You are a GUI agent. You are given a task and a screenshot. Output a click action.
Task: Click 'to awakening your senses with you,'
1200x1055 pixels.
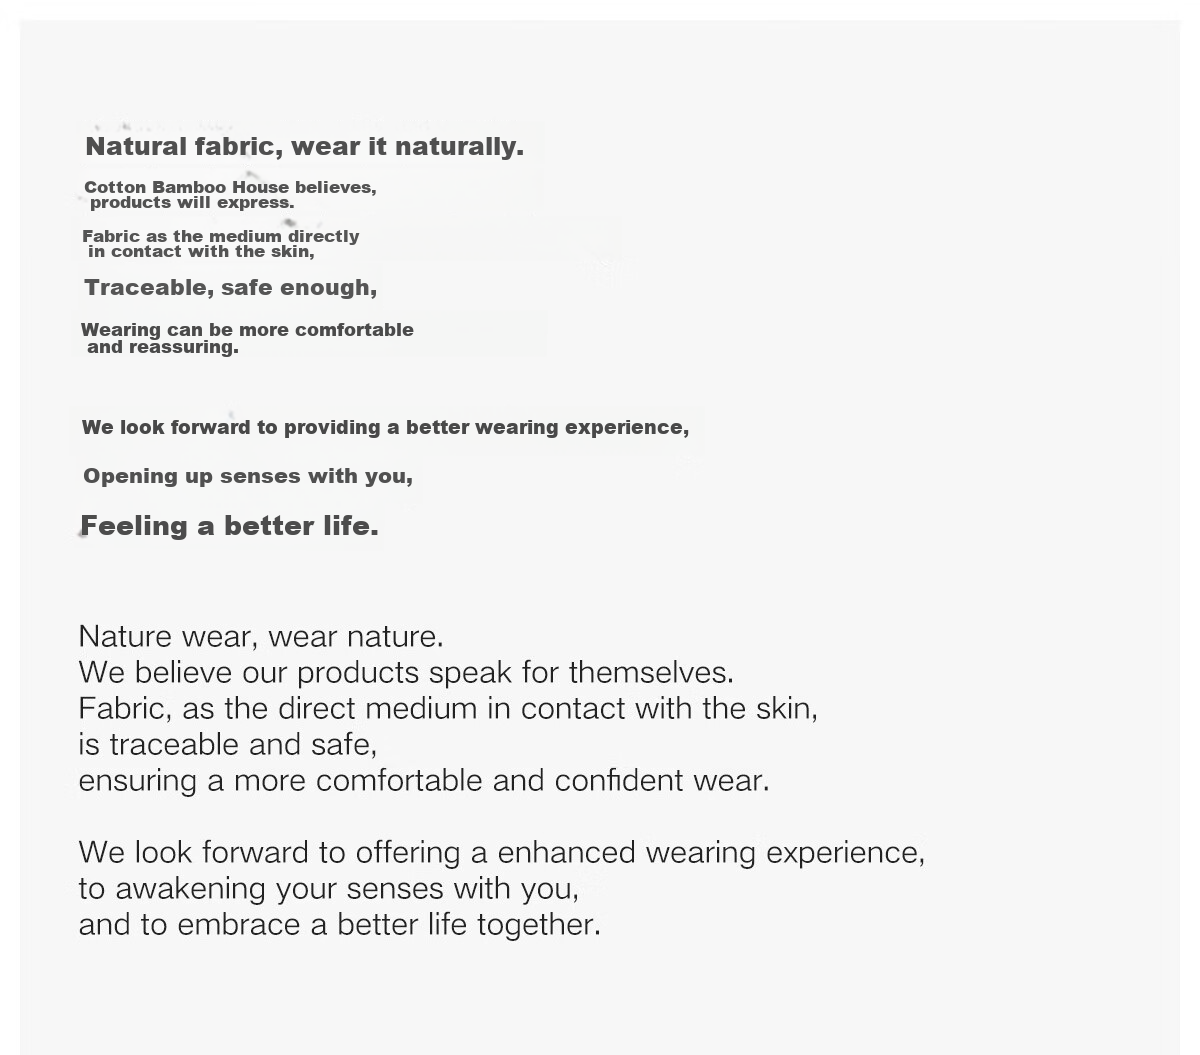tap(329, 888)
